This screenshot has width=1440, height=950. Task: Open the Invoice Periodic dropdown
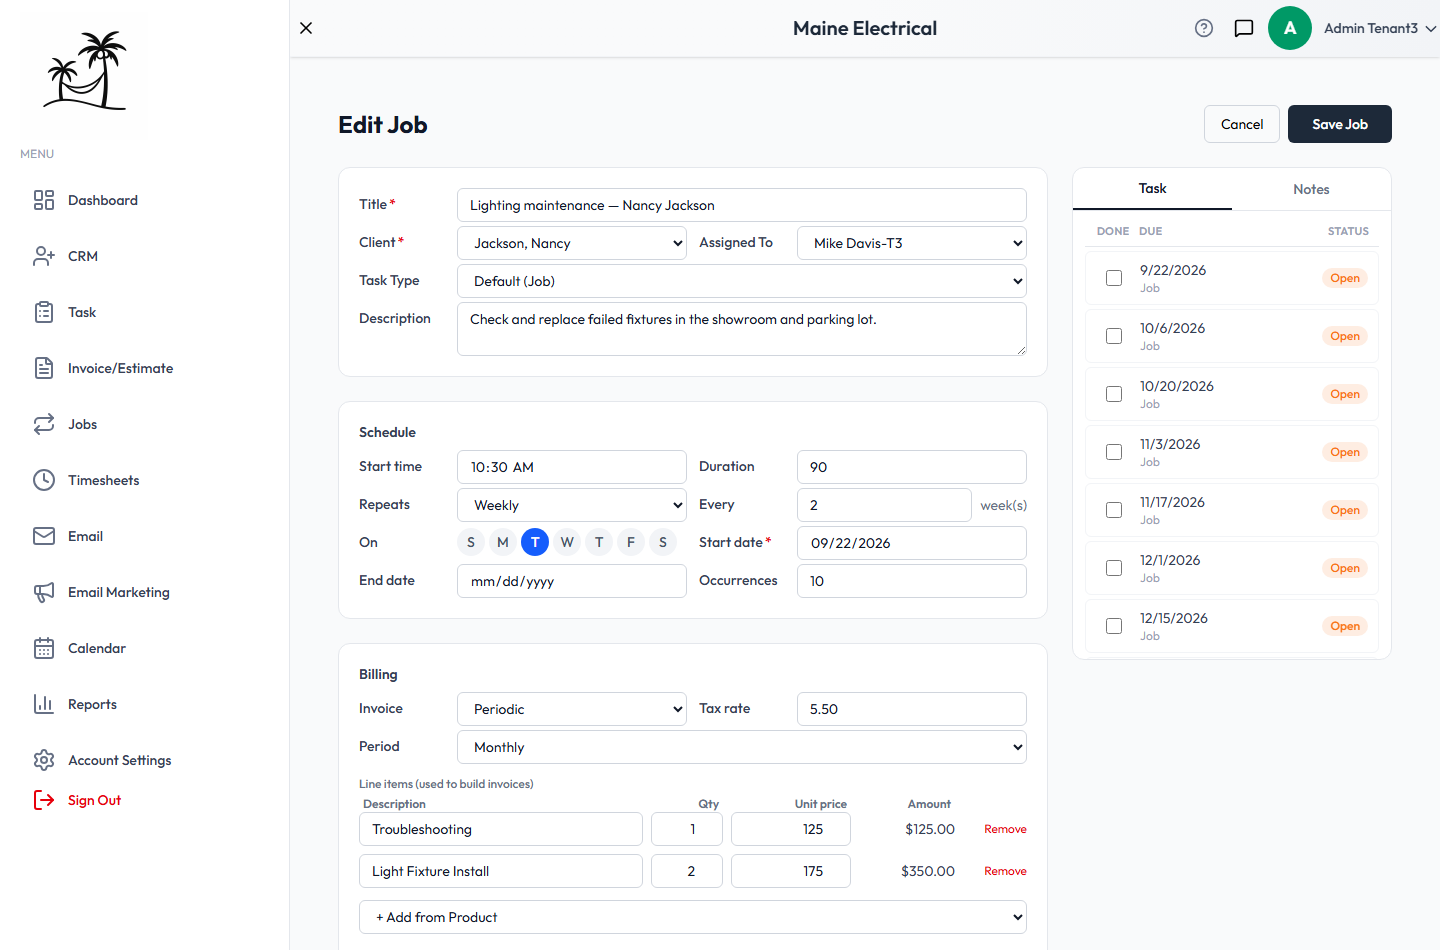[x=572, y=709]
